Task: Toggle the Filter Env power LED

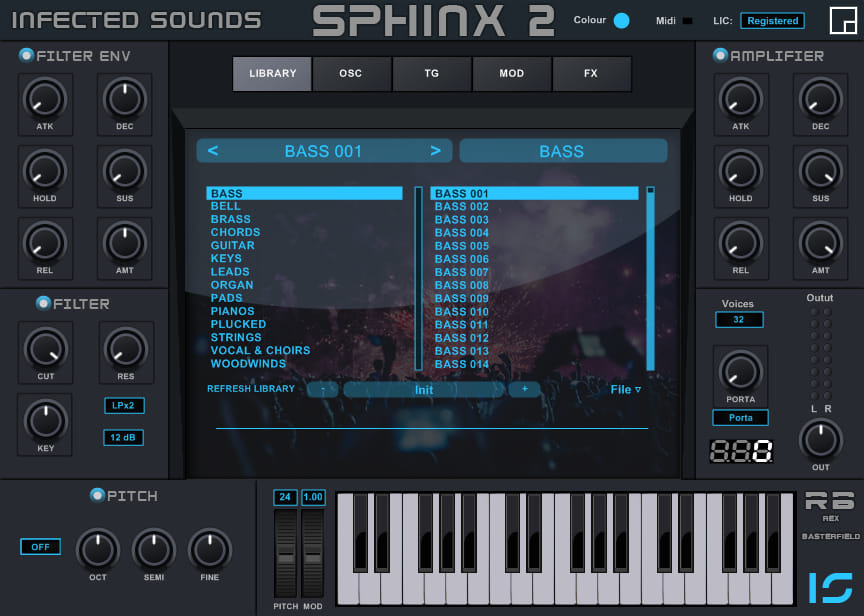Action: point(26,55)
